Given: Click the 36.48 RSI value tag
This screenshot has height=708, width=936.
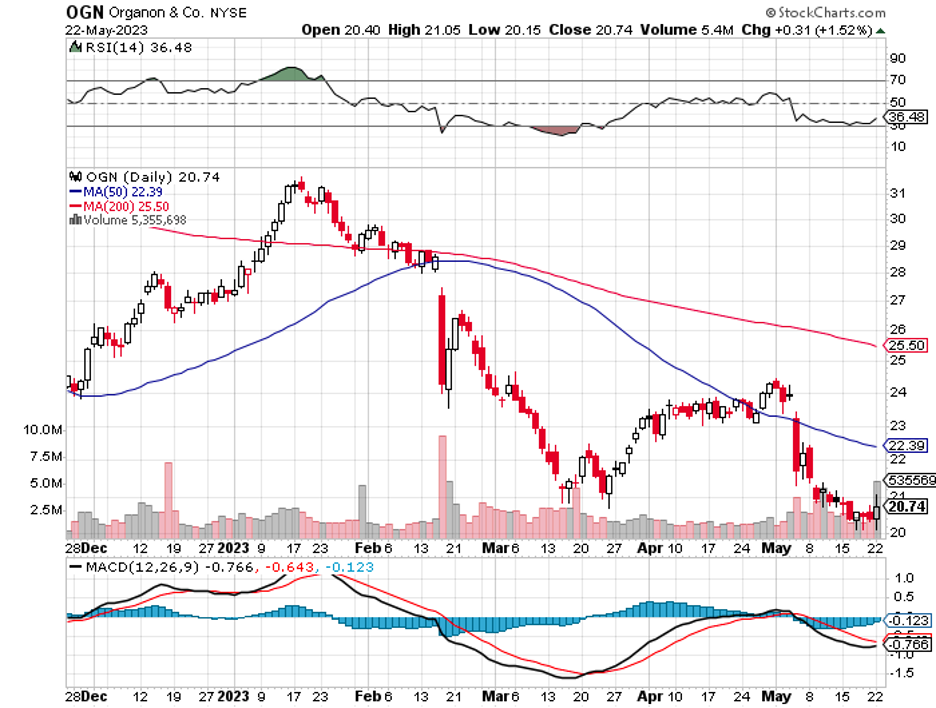Looking at the screenshot, I should pyautogui.click(x=906, y=116).
